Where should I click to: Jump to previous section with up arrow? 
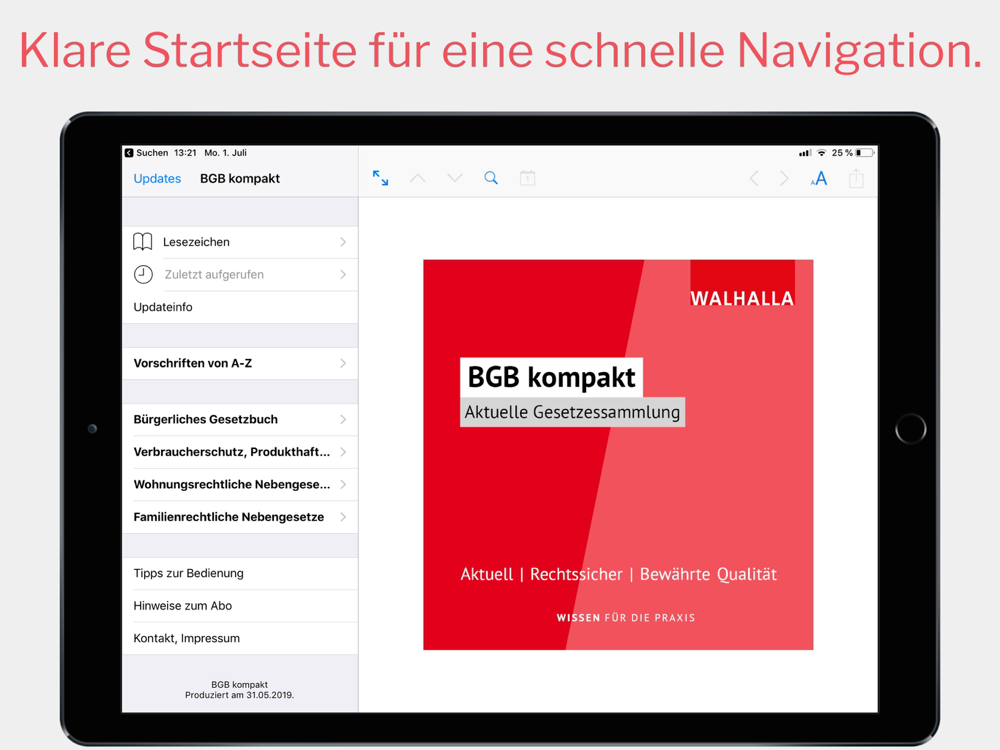pyautogui.click(x=418, y=178)
